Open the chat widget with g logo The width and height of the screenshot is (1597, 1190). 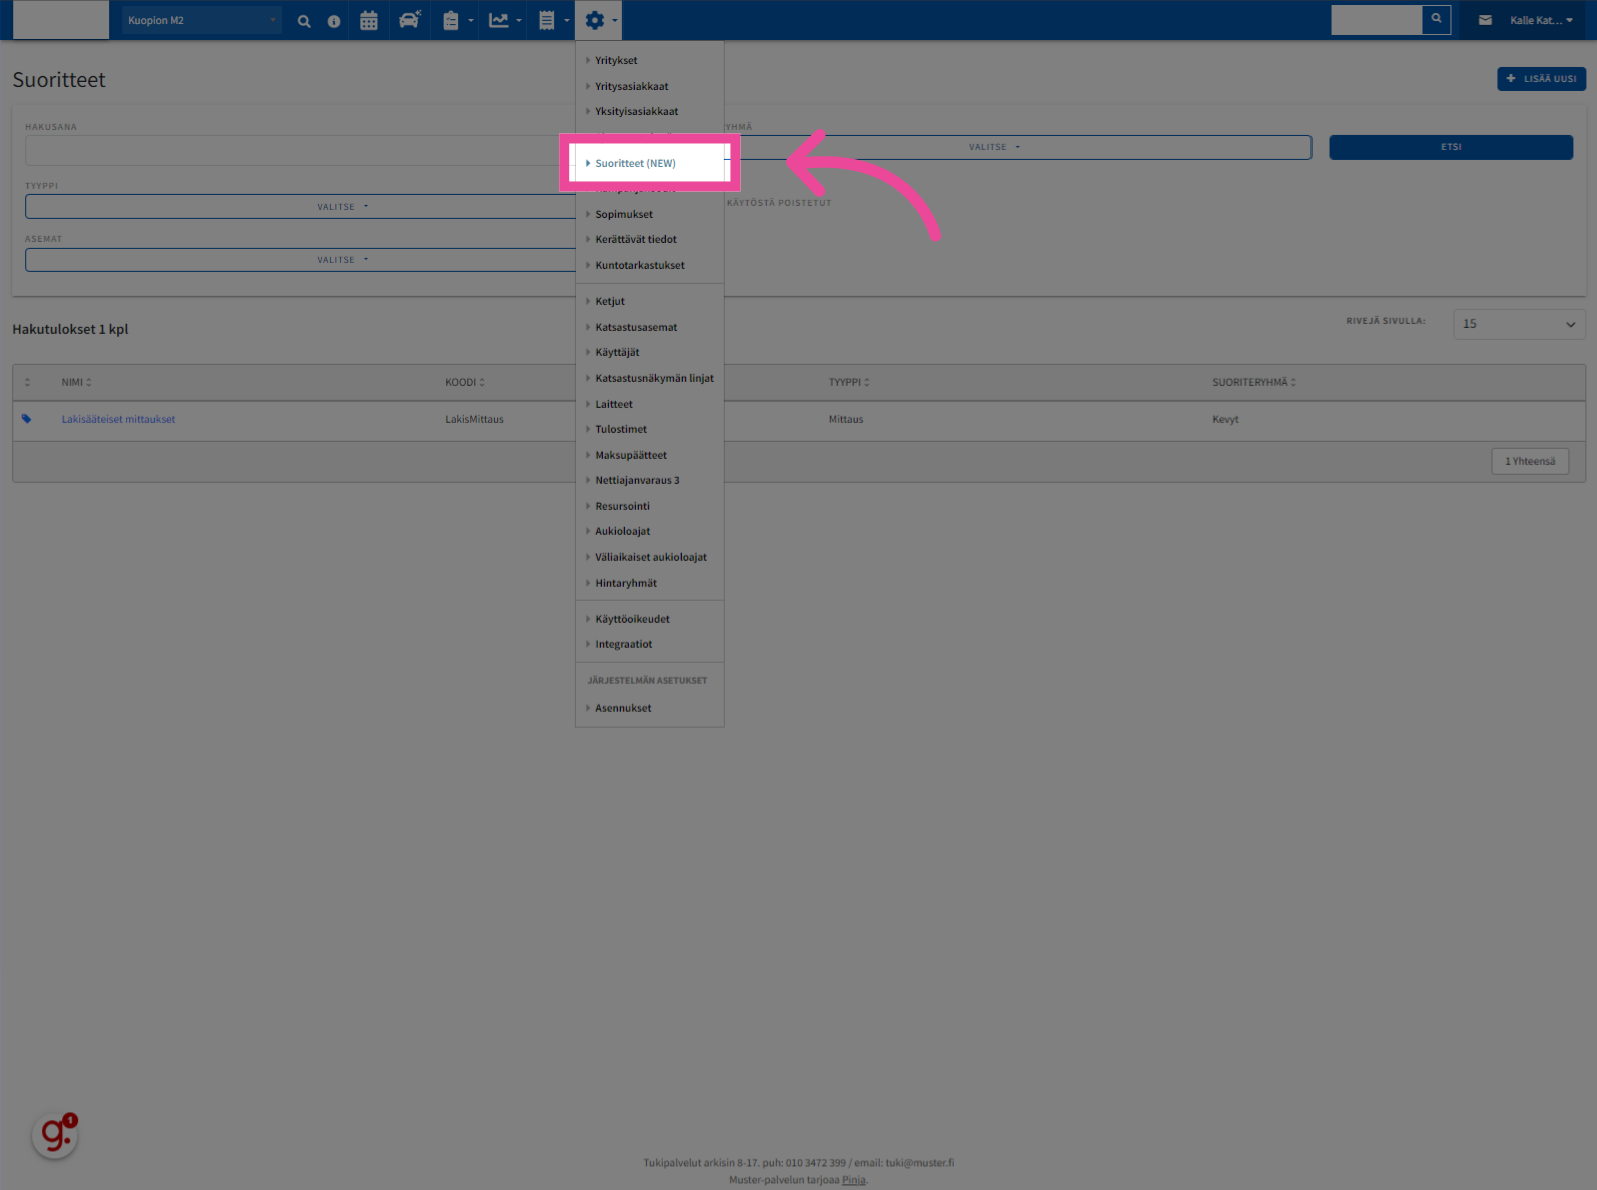pyautogui.click(x=55, y=1135)
